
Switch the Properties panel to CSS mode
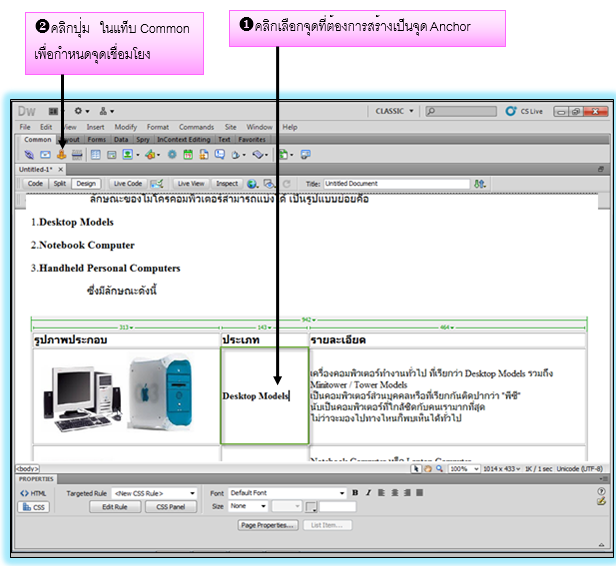pyautogui.click(x=34, y=507)
